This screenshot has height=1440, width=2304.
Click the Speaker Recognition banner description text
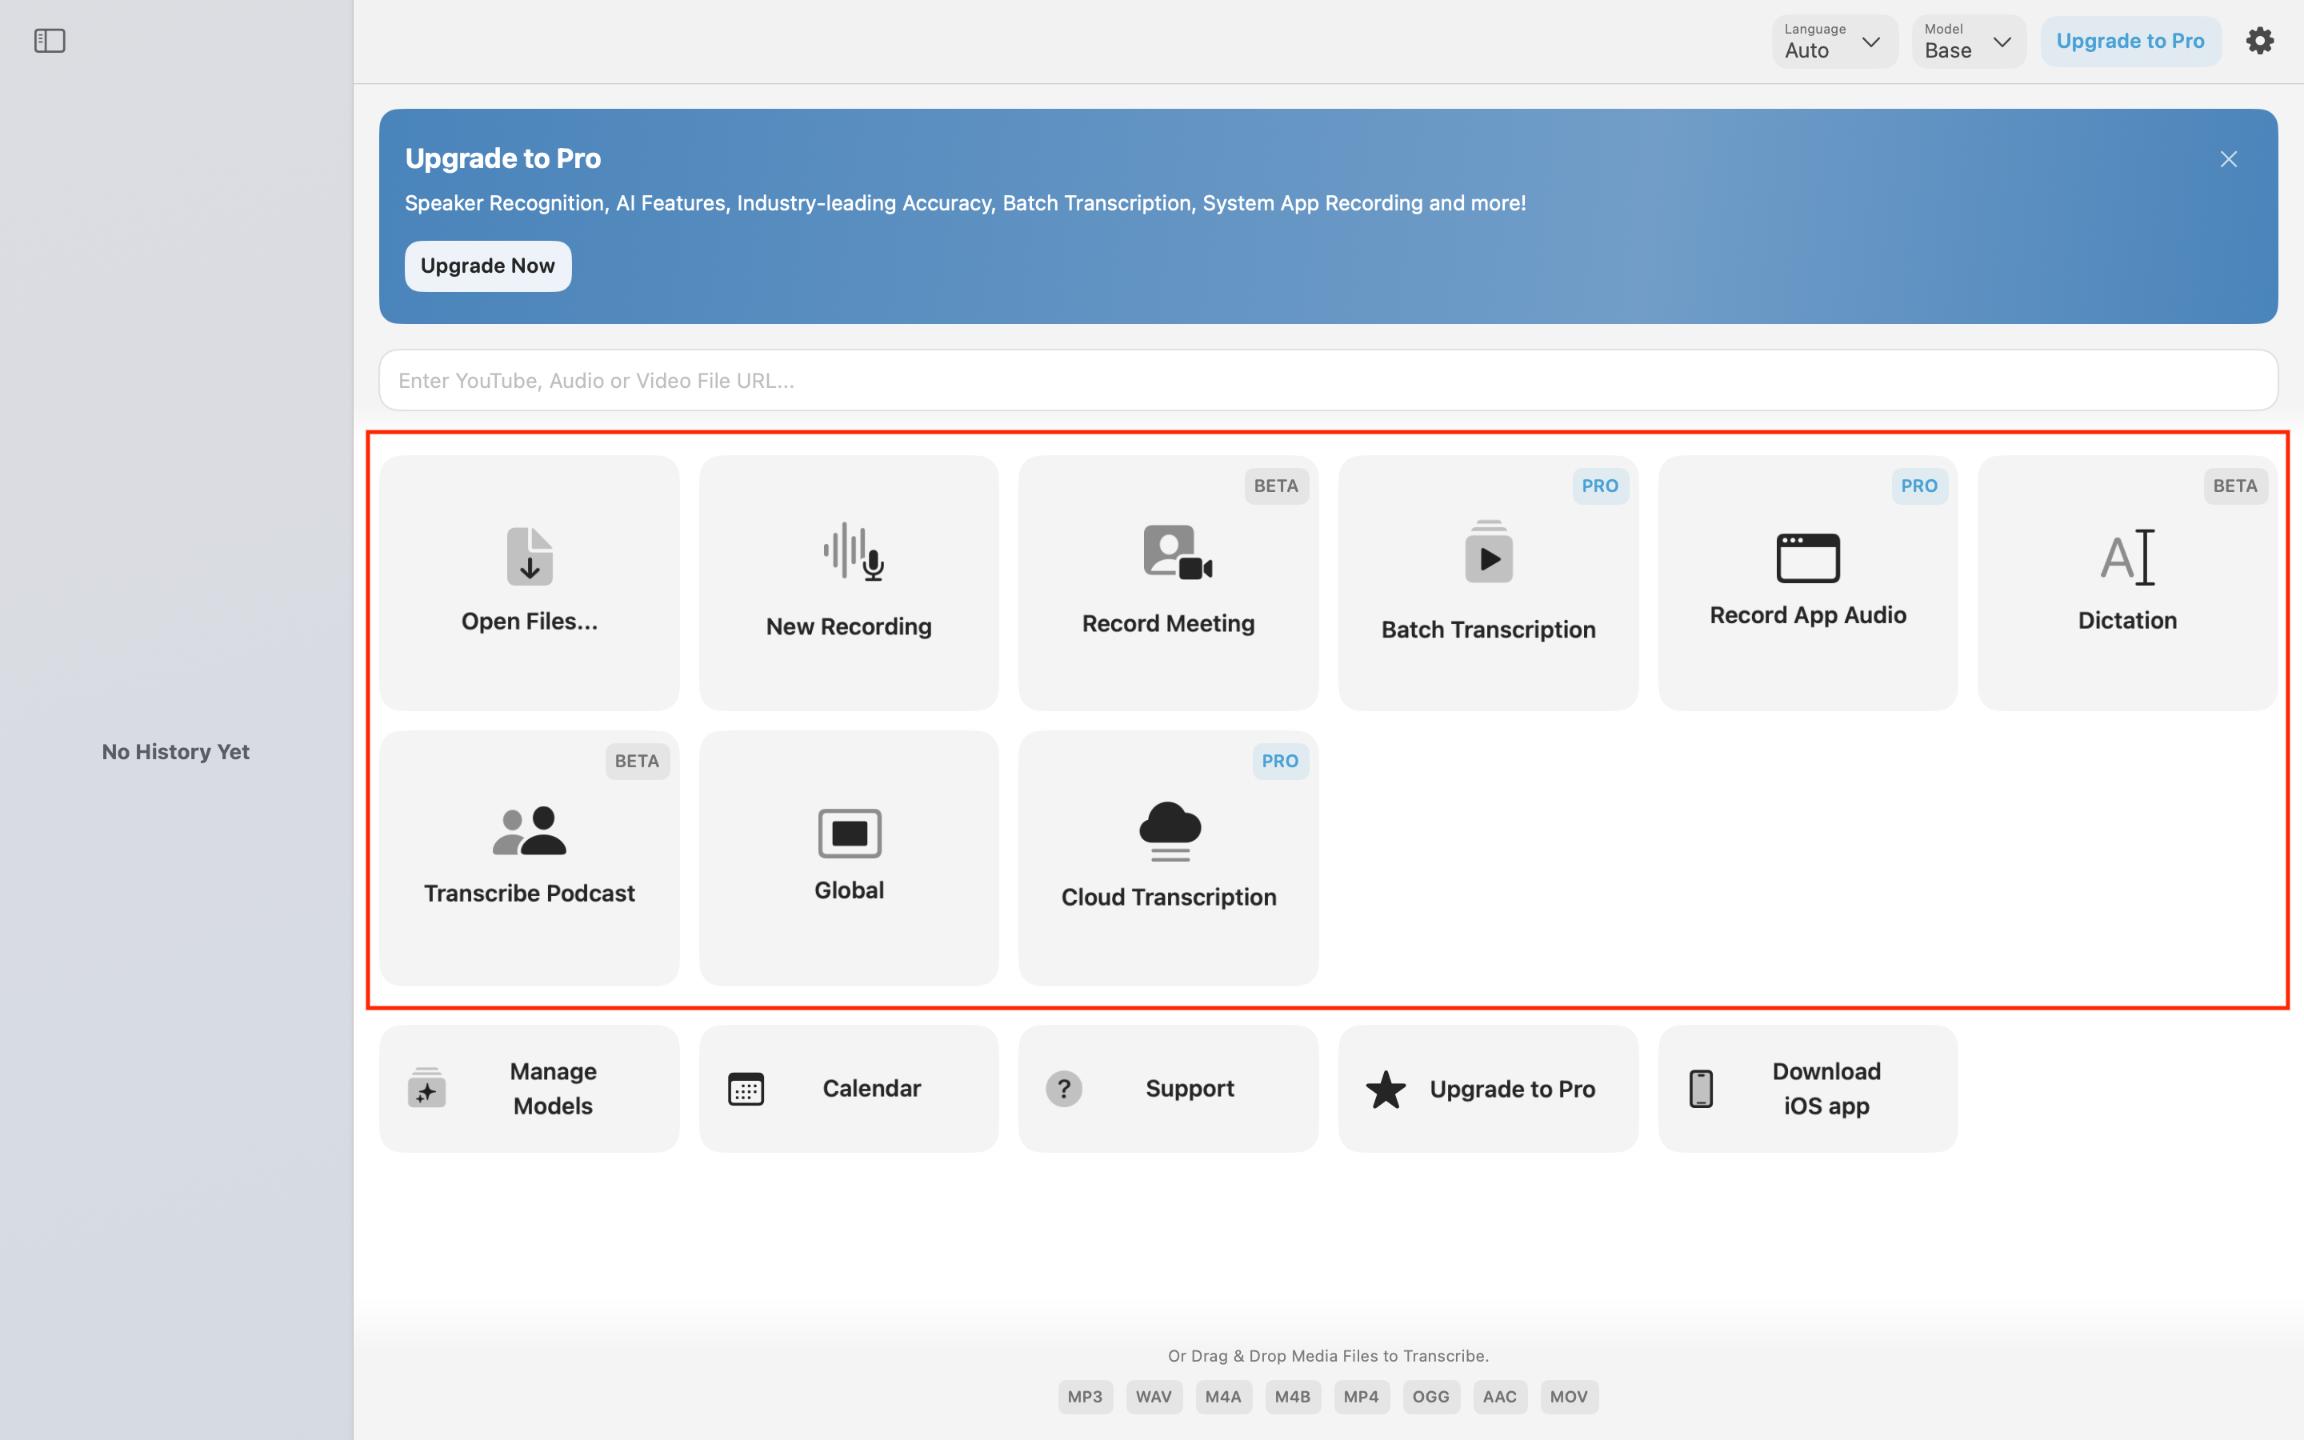[965, 203]
